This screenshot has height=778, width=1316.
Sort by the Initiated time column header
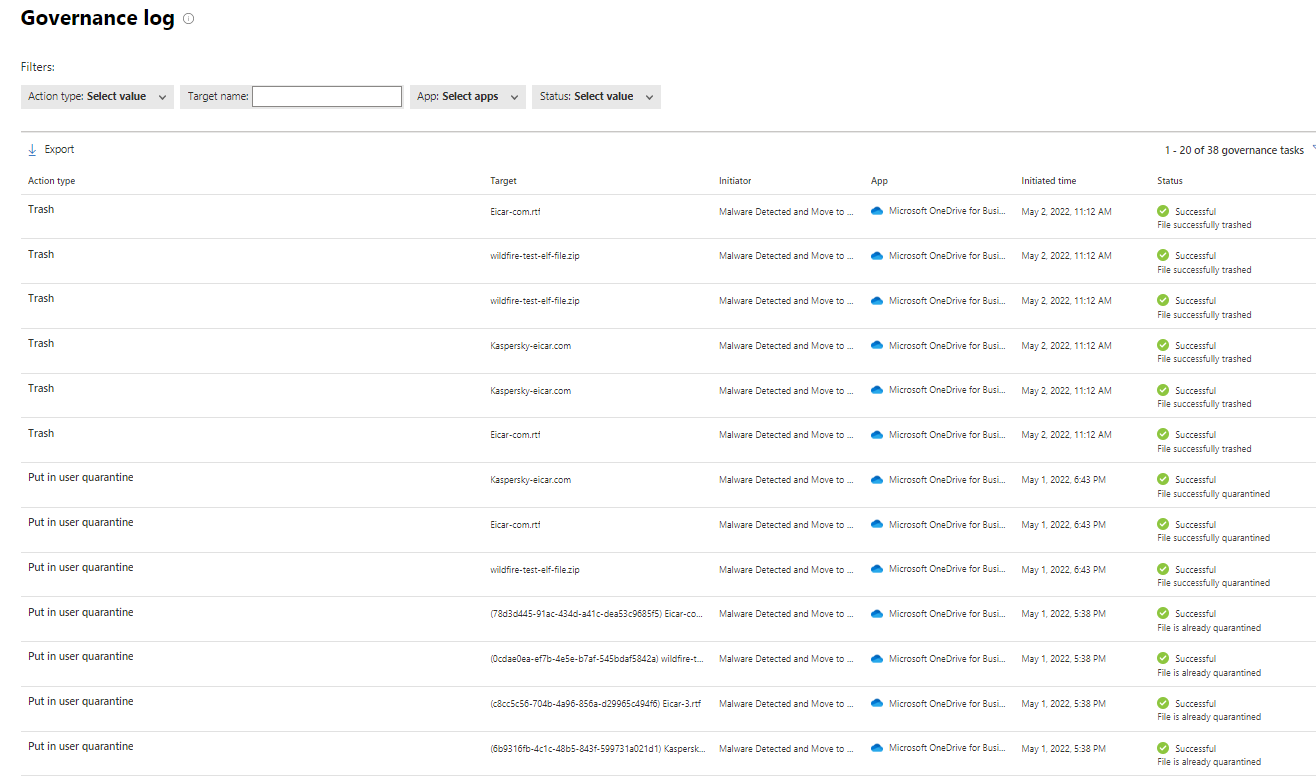click(x=1048, y=181)
